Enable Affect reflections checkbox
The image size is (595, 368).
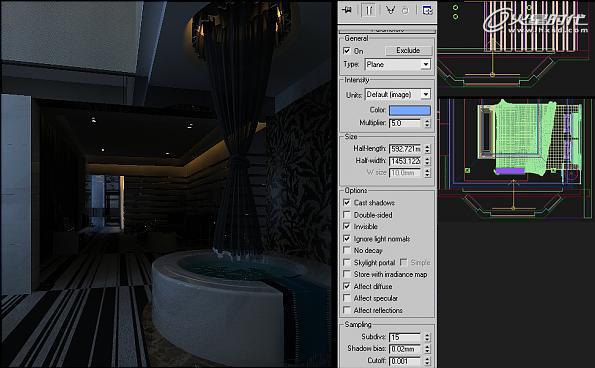click(347, 310)
